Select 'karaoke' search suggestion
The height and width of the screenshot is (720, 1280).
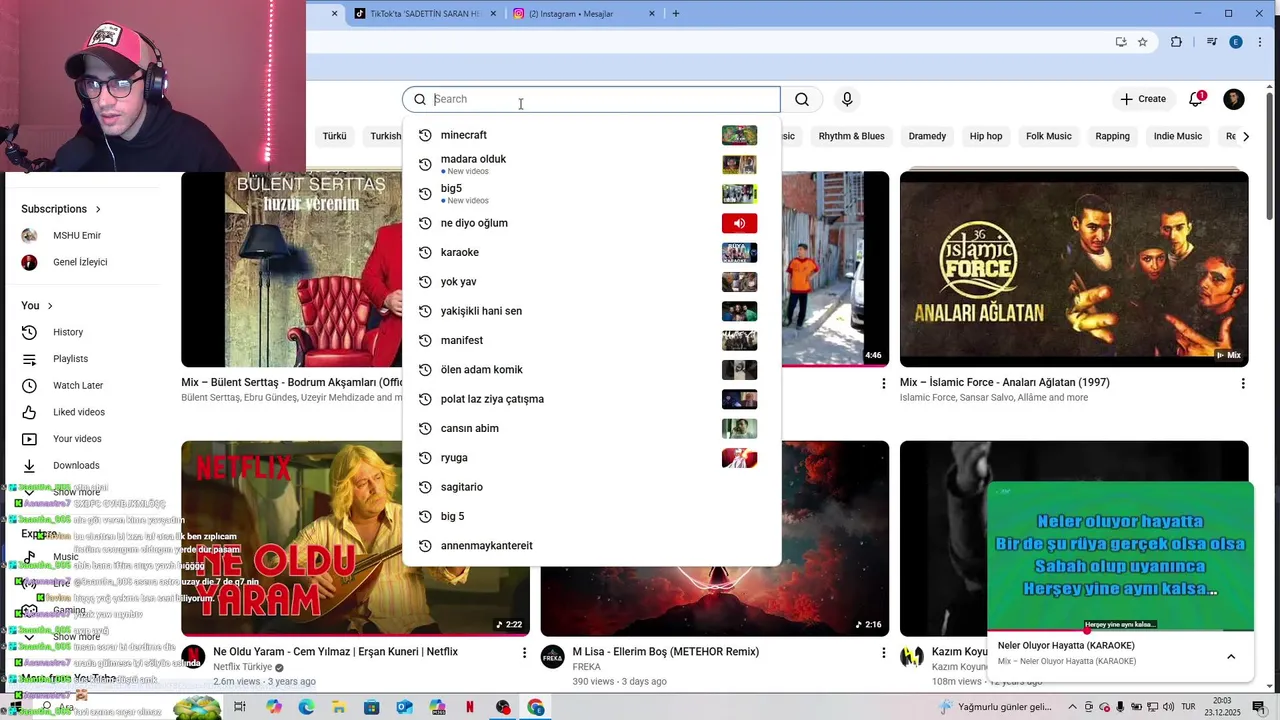click(591, 252)
